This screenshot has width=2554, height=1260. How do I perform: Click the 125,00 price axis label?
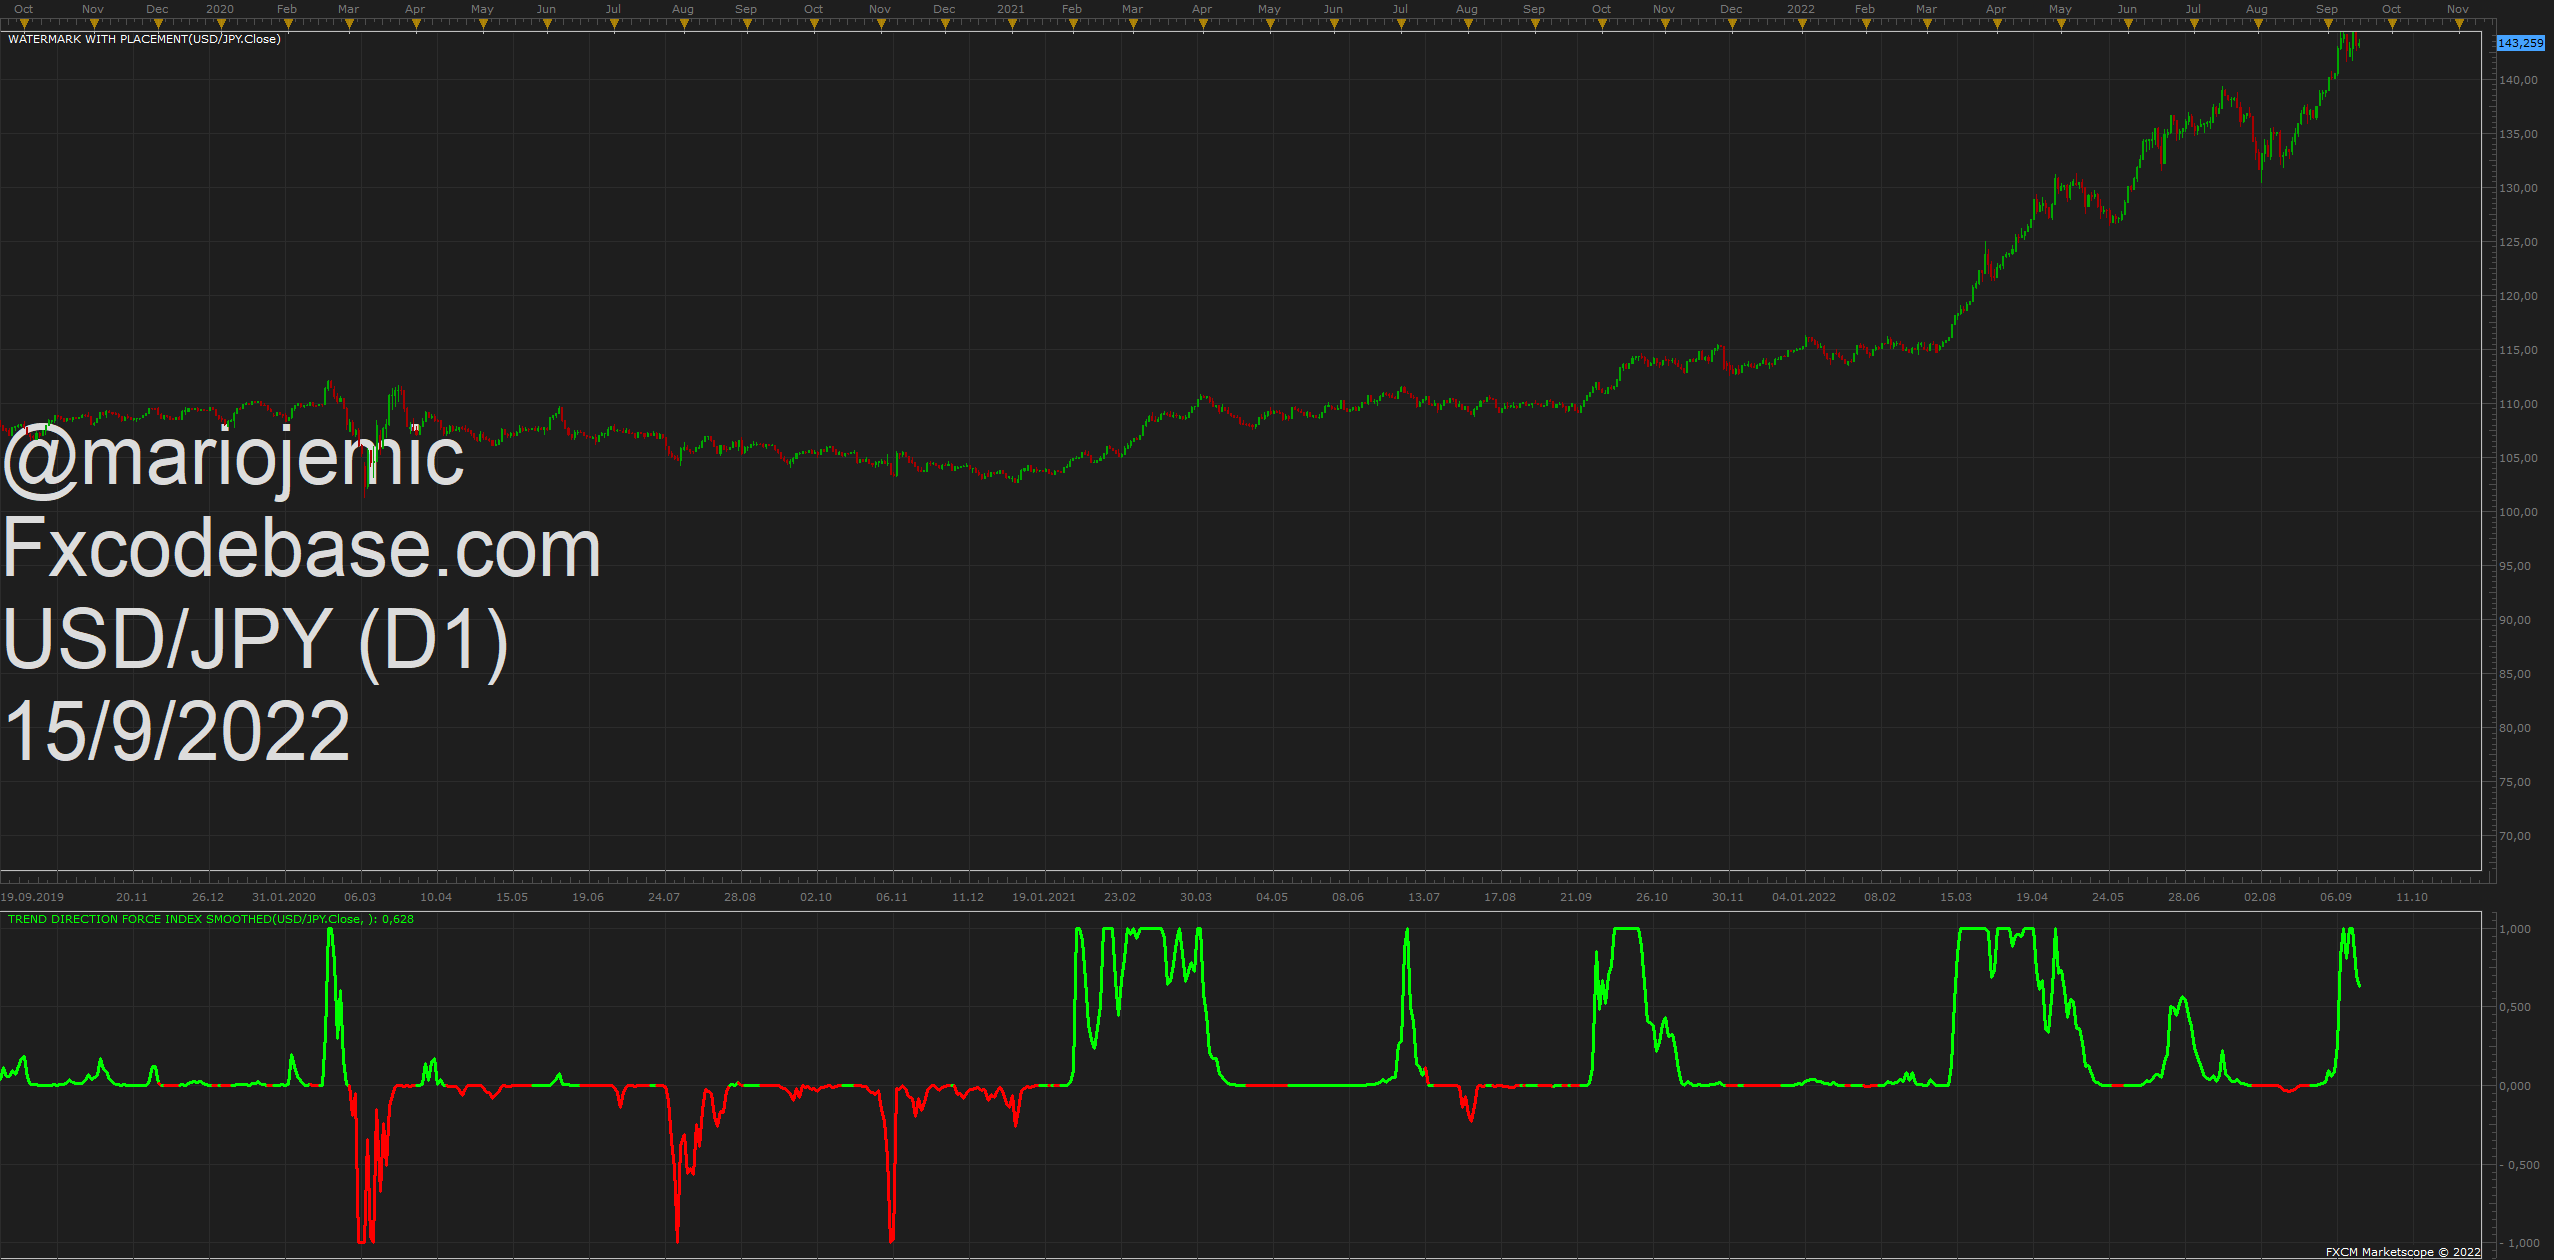point(2518,242)
